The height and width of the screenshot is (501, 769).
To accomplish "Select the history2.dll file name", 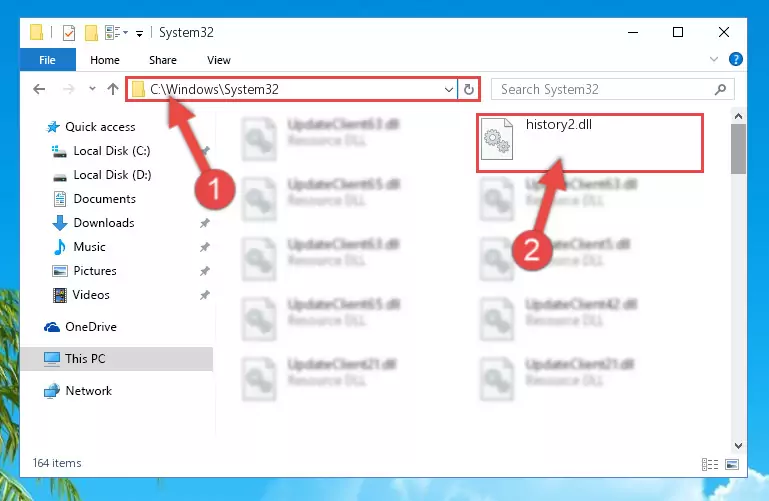I will coord(559,125).
